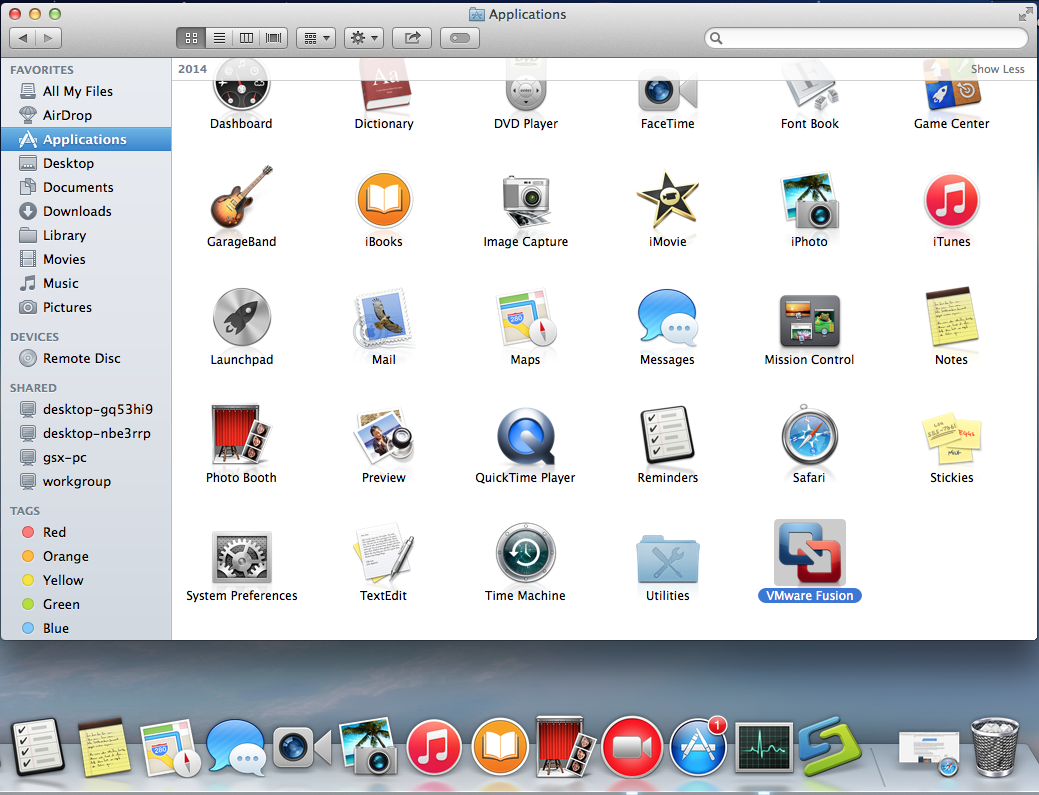1039x795 pixels.
Task: Open Photo Booth
Action: (x=241, y=440)
